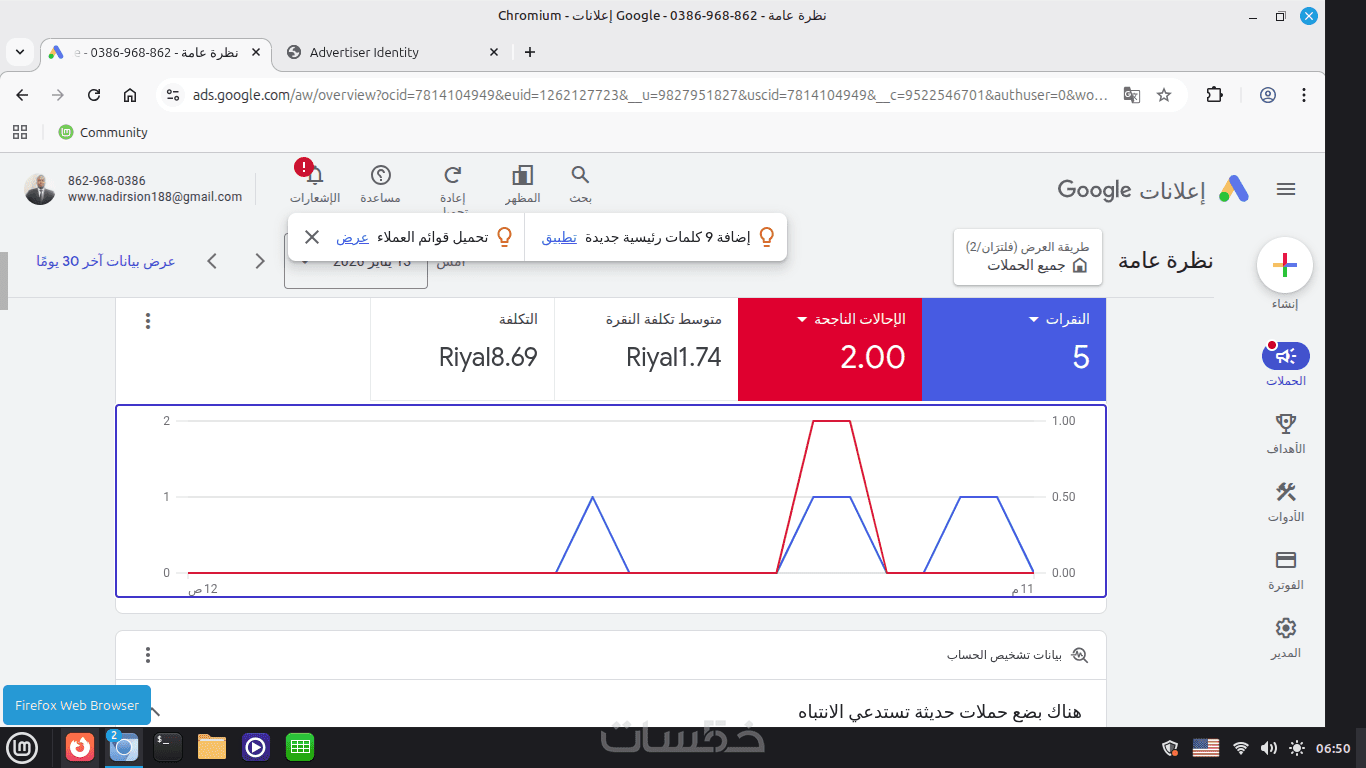
Task: Click the refresh (إعادة تحميل) icon in Ads header
Action: click(x=453, y=176)
